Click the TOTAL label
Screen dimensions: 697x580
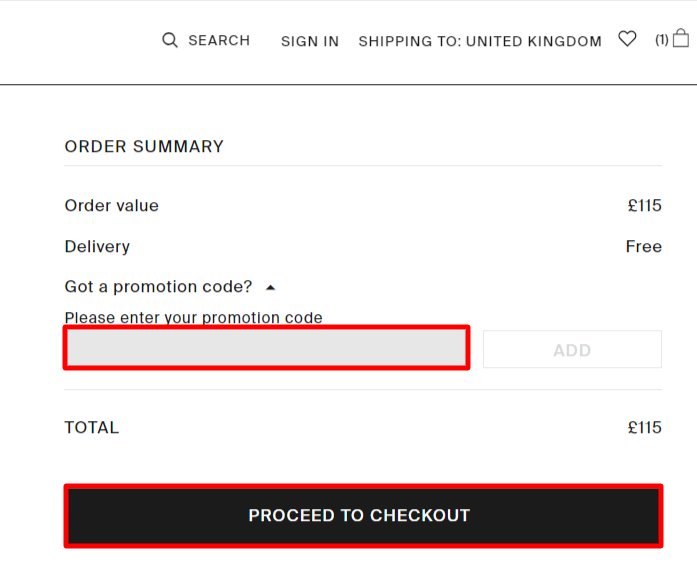point(91,427)
